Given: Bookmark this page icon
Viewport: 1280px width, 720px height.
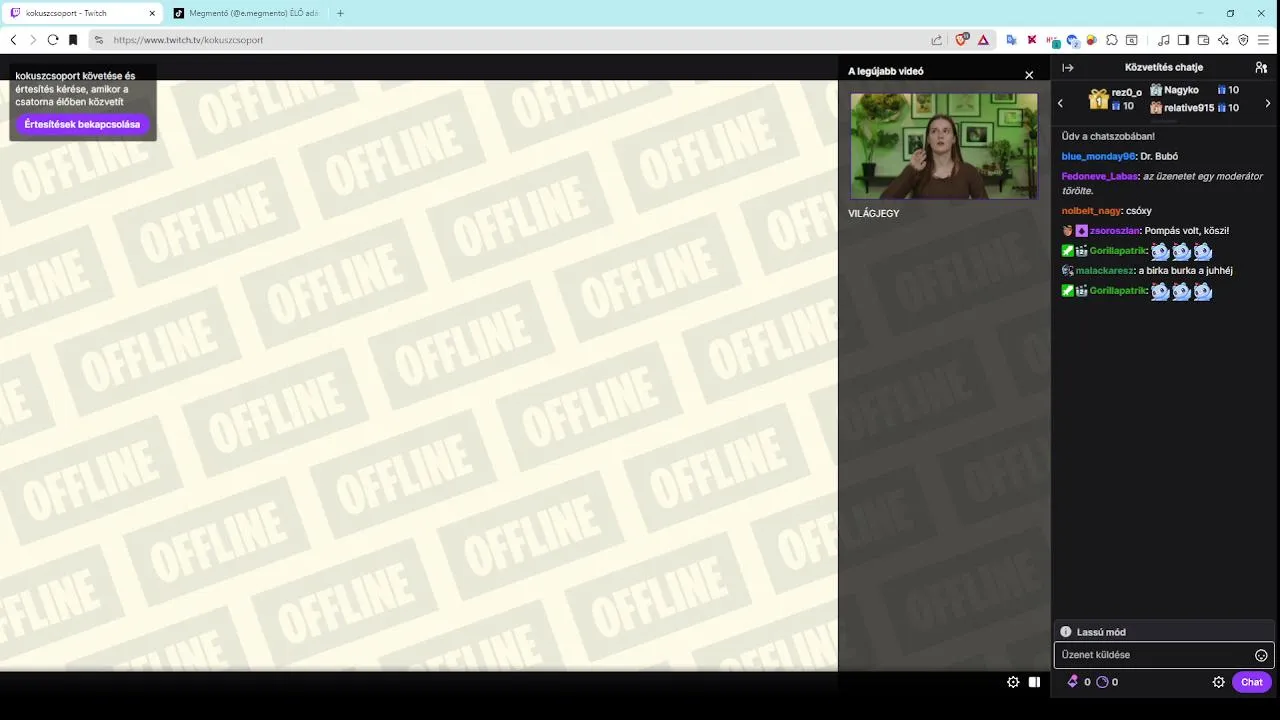Looking at the screenshot, I should click(x=73, y=40).
